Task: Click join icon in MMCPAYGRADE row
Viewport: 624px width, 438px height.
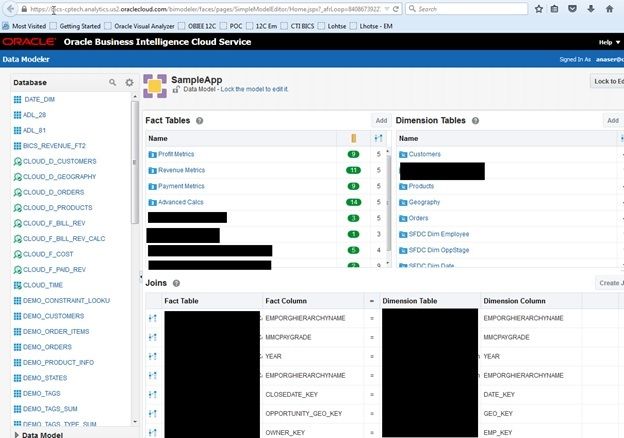Action: (152, 337)
